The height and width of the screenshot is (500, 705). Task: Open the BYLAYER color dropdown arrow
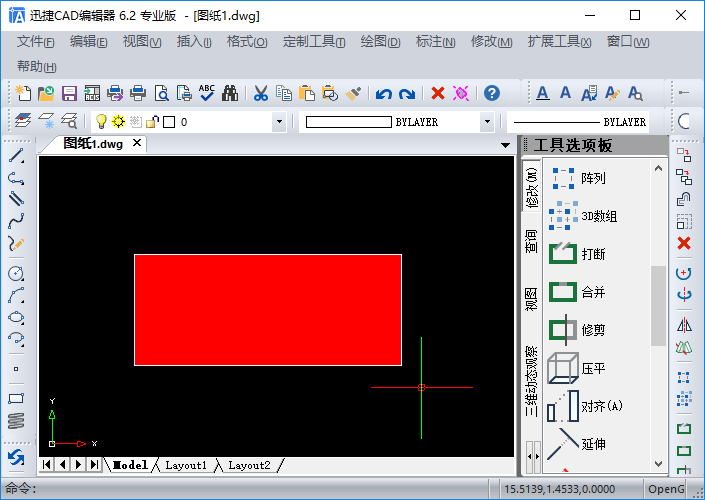coord(487,122)
